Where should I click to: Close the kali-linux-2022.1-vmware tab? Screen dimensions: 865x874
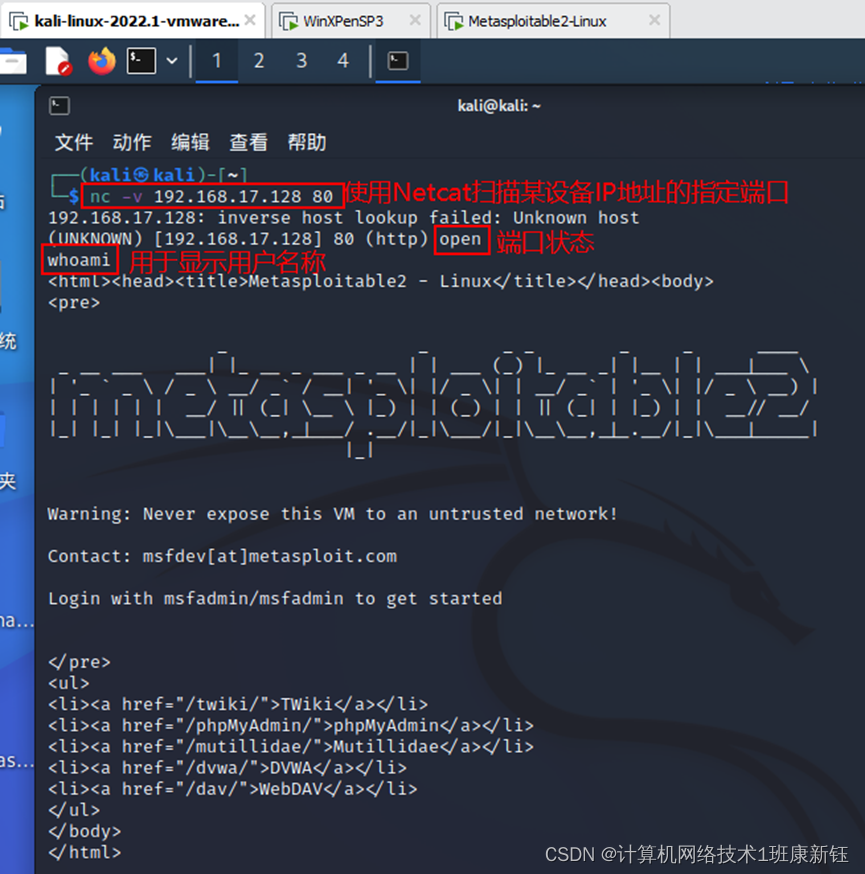coord(250,21)
